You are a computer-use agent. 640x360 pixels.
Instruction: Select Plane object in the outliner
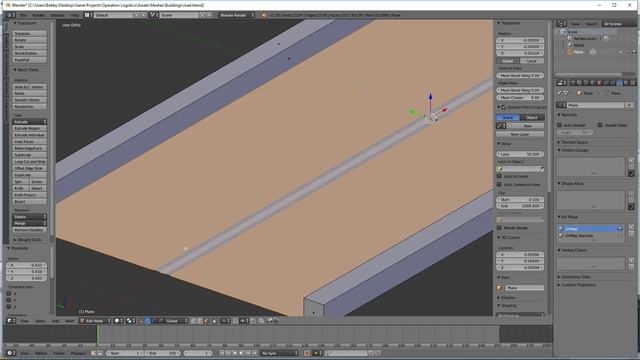[x=578, y=52]
